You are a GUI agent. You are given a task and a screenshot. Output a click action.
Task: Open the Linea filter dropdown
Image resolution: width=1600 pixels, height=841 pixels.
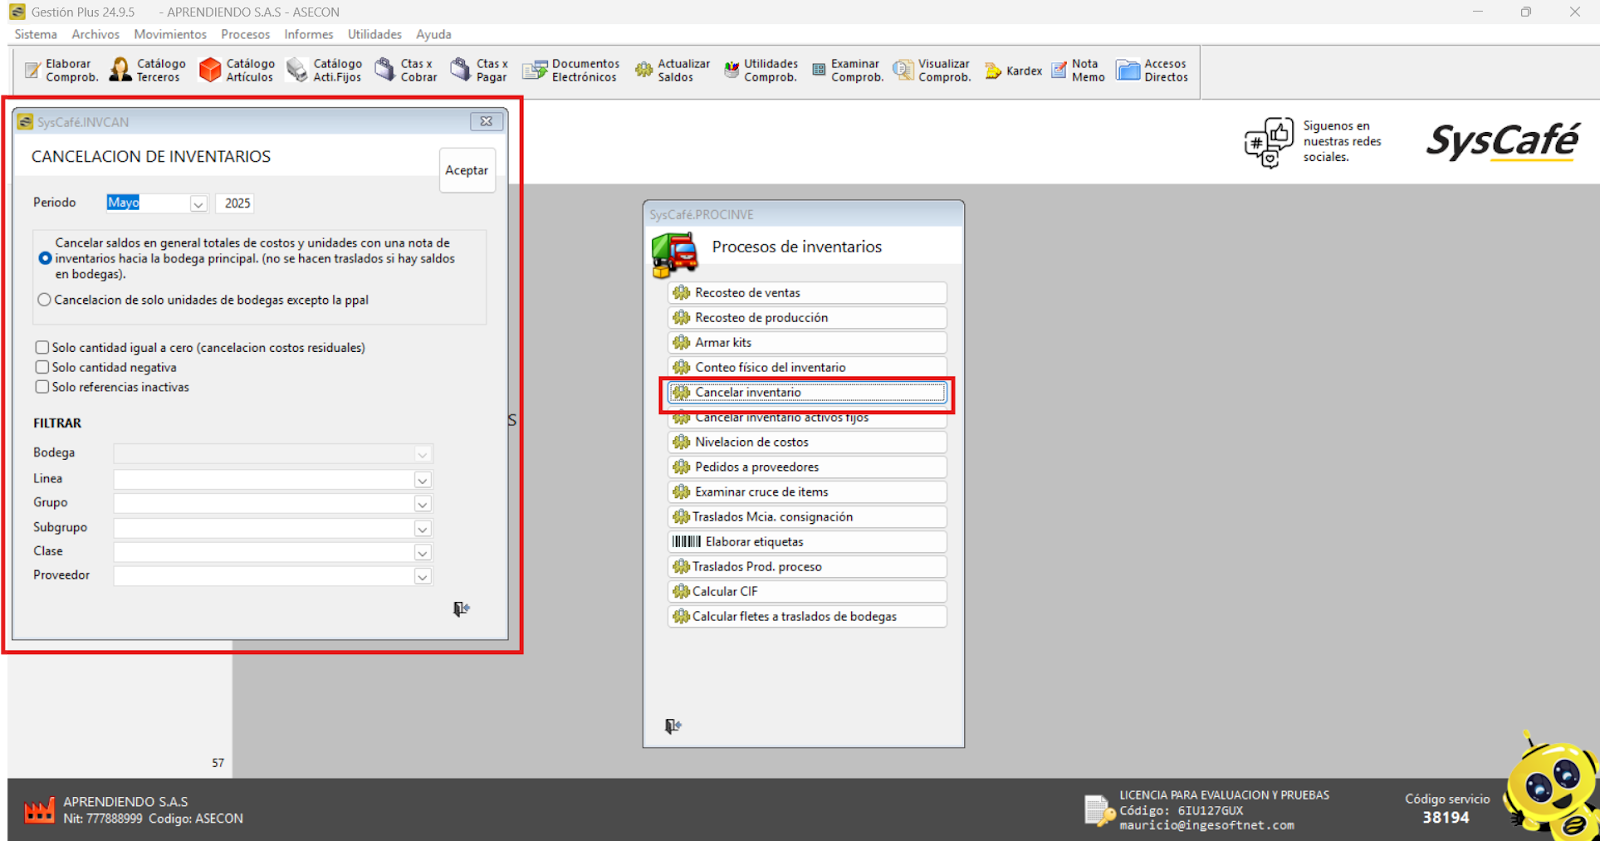click(x=422, y=480)
